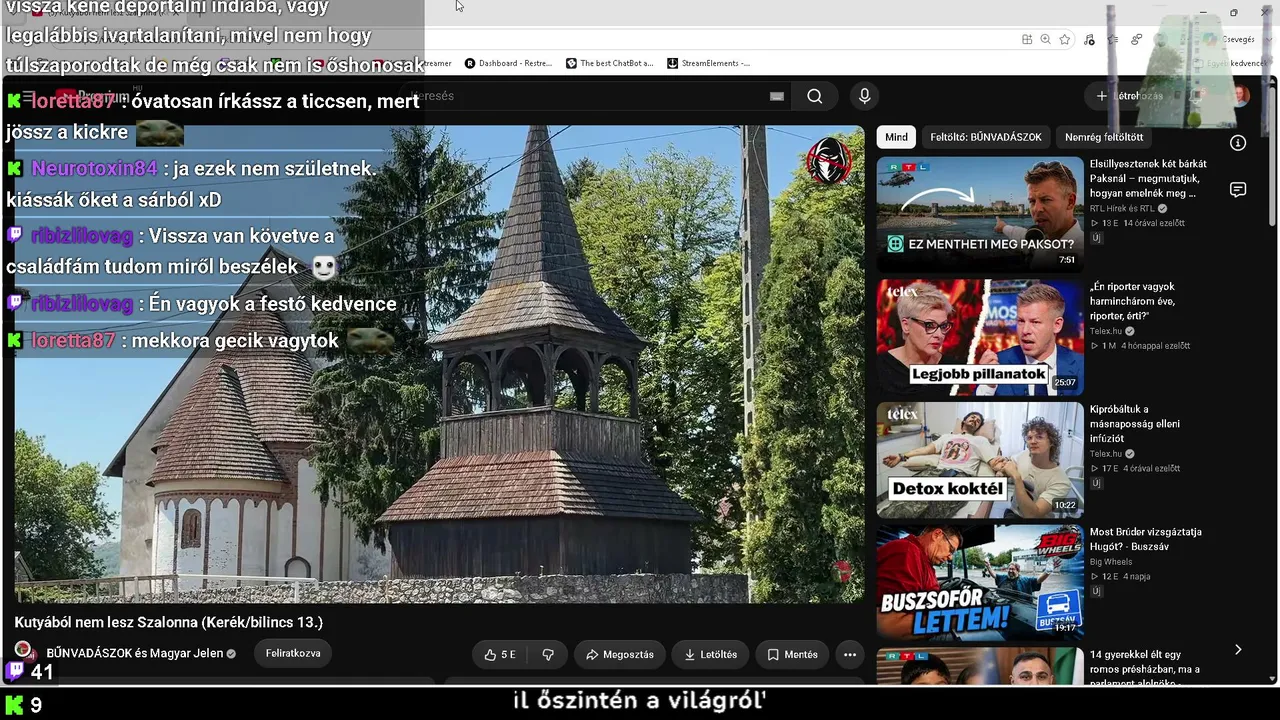Click the playing video frame of the church

click(x=439, y=364)
